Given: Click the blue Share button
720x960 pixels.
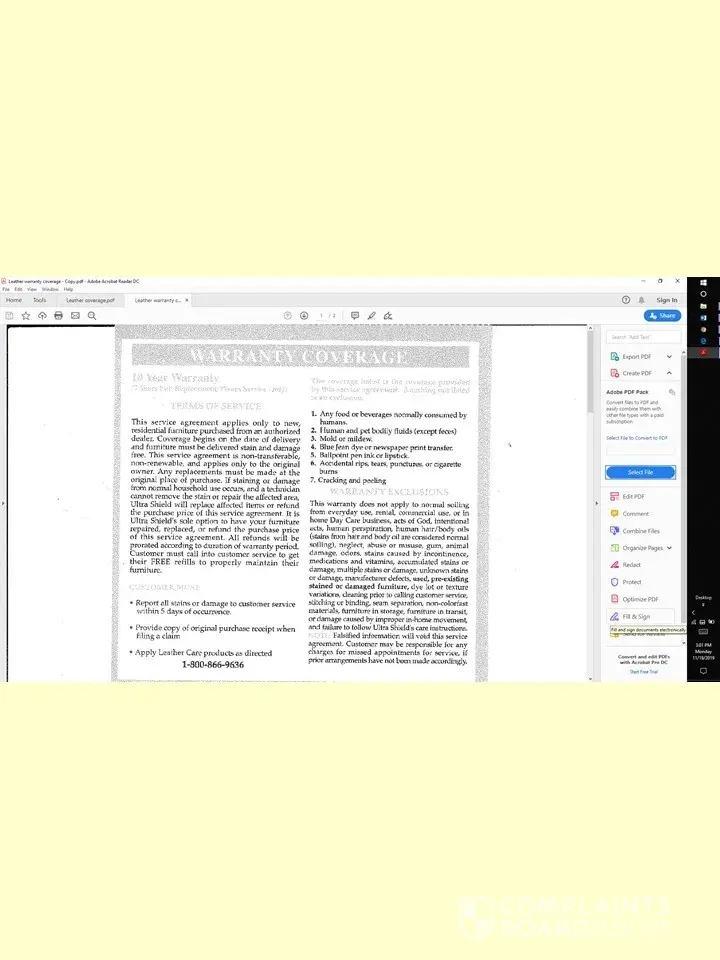Looking at the screenshot, I should point(662,316).
